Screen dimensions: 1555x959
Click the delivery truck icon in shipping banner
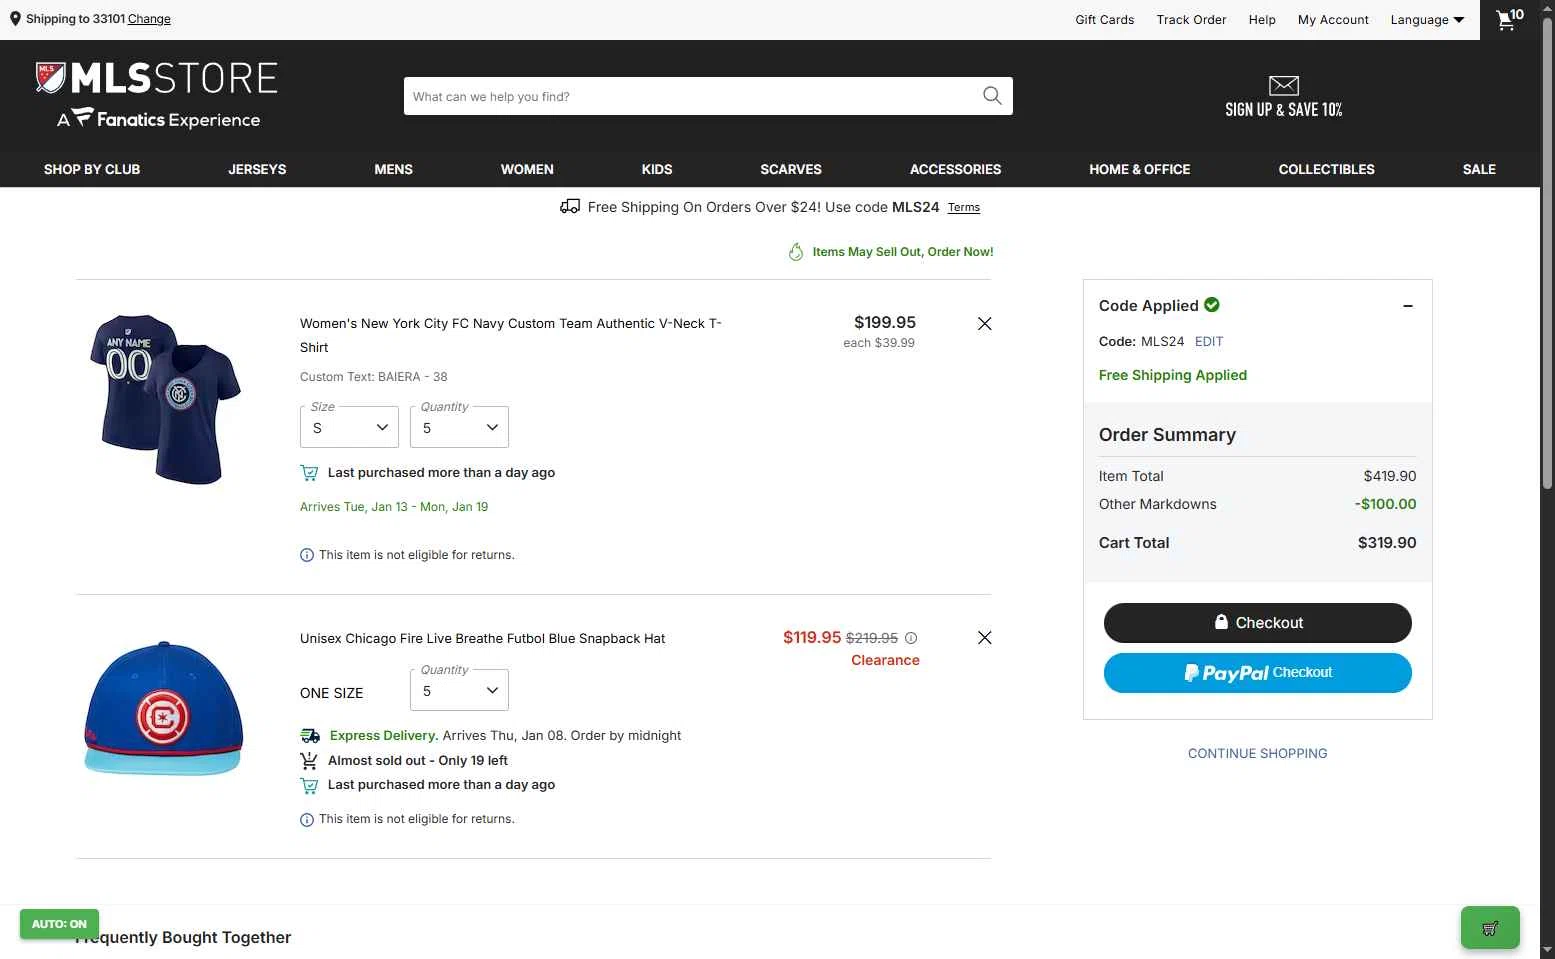coord(570,206)
